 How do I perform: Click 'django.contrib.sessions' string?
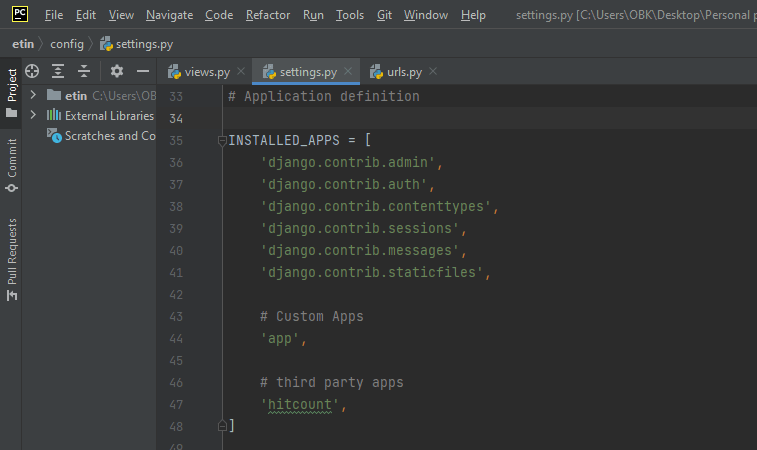[x=360, y=228]
